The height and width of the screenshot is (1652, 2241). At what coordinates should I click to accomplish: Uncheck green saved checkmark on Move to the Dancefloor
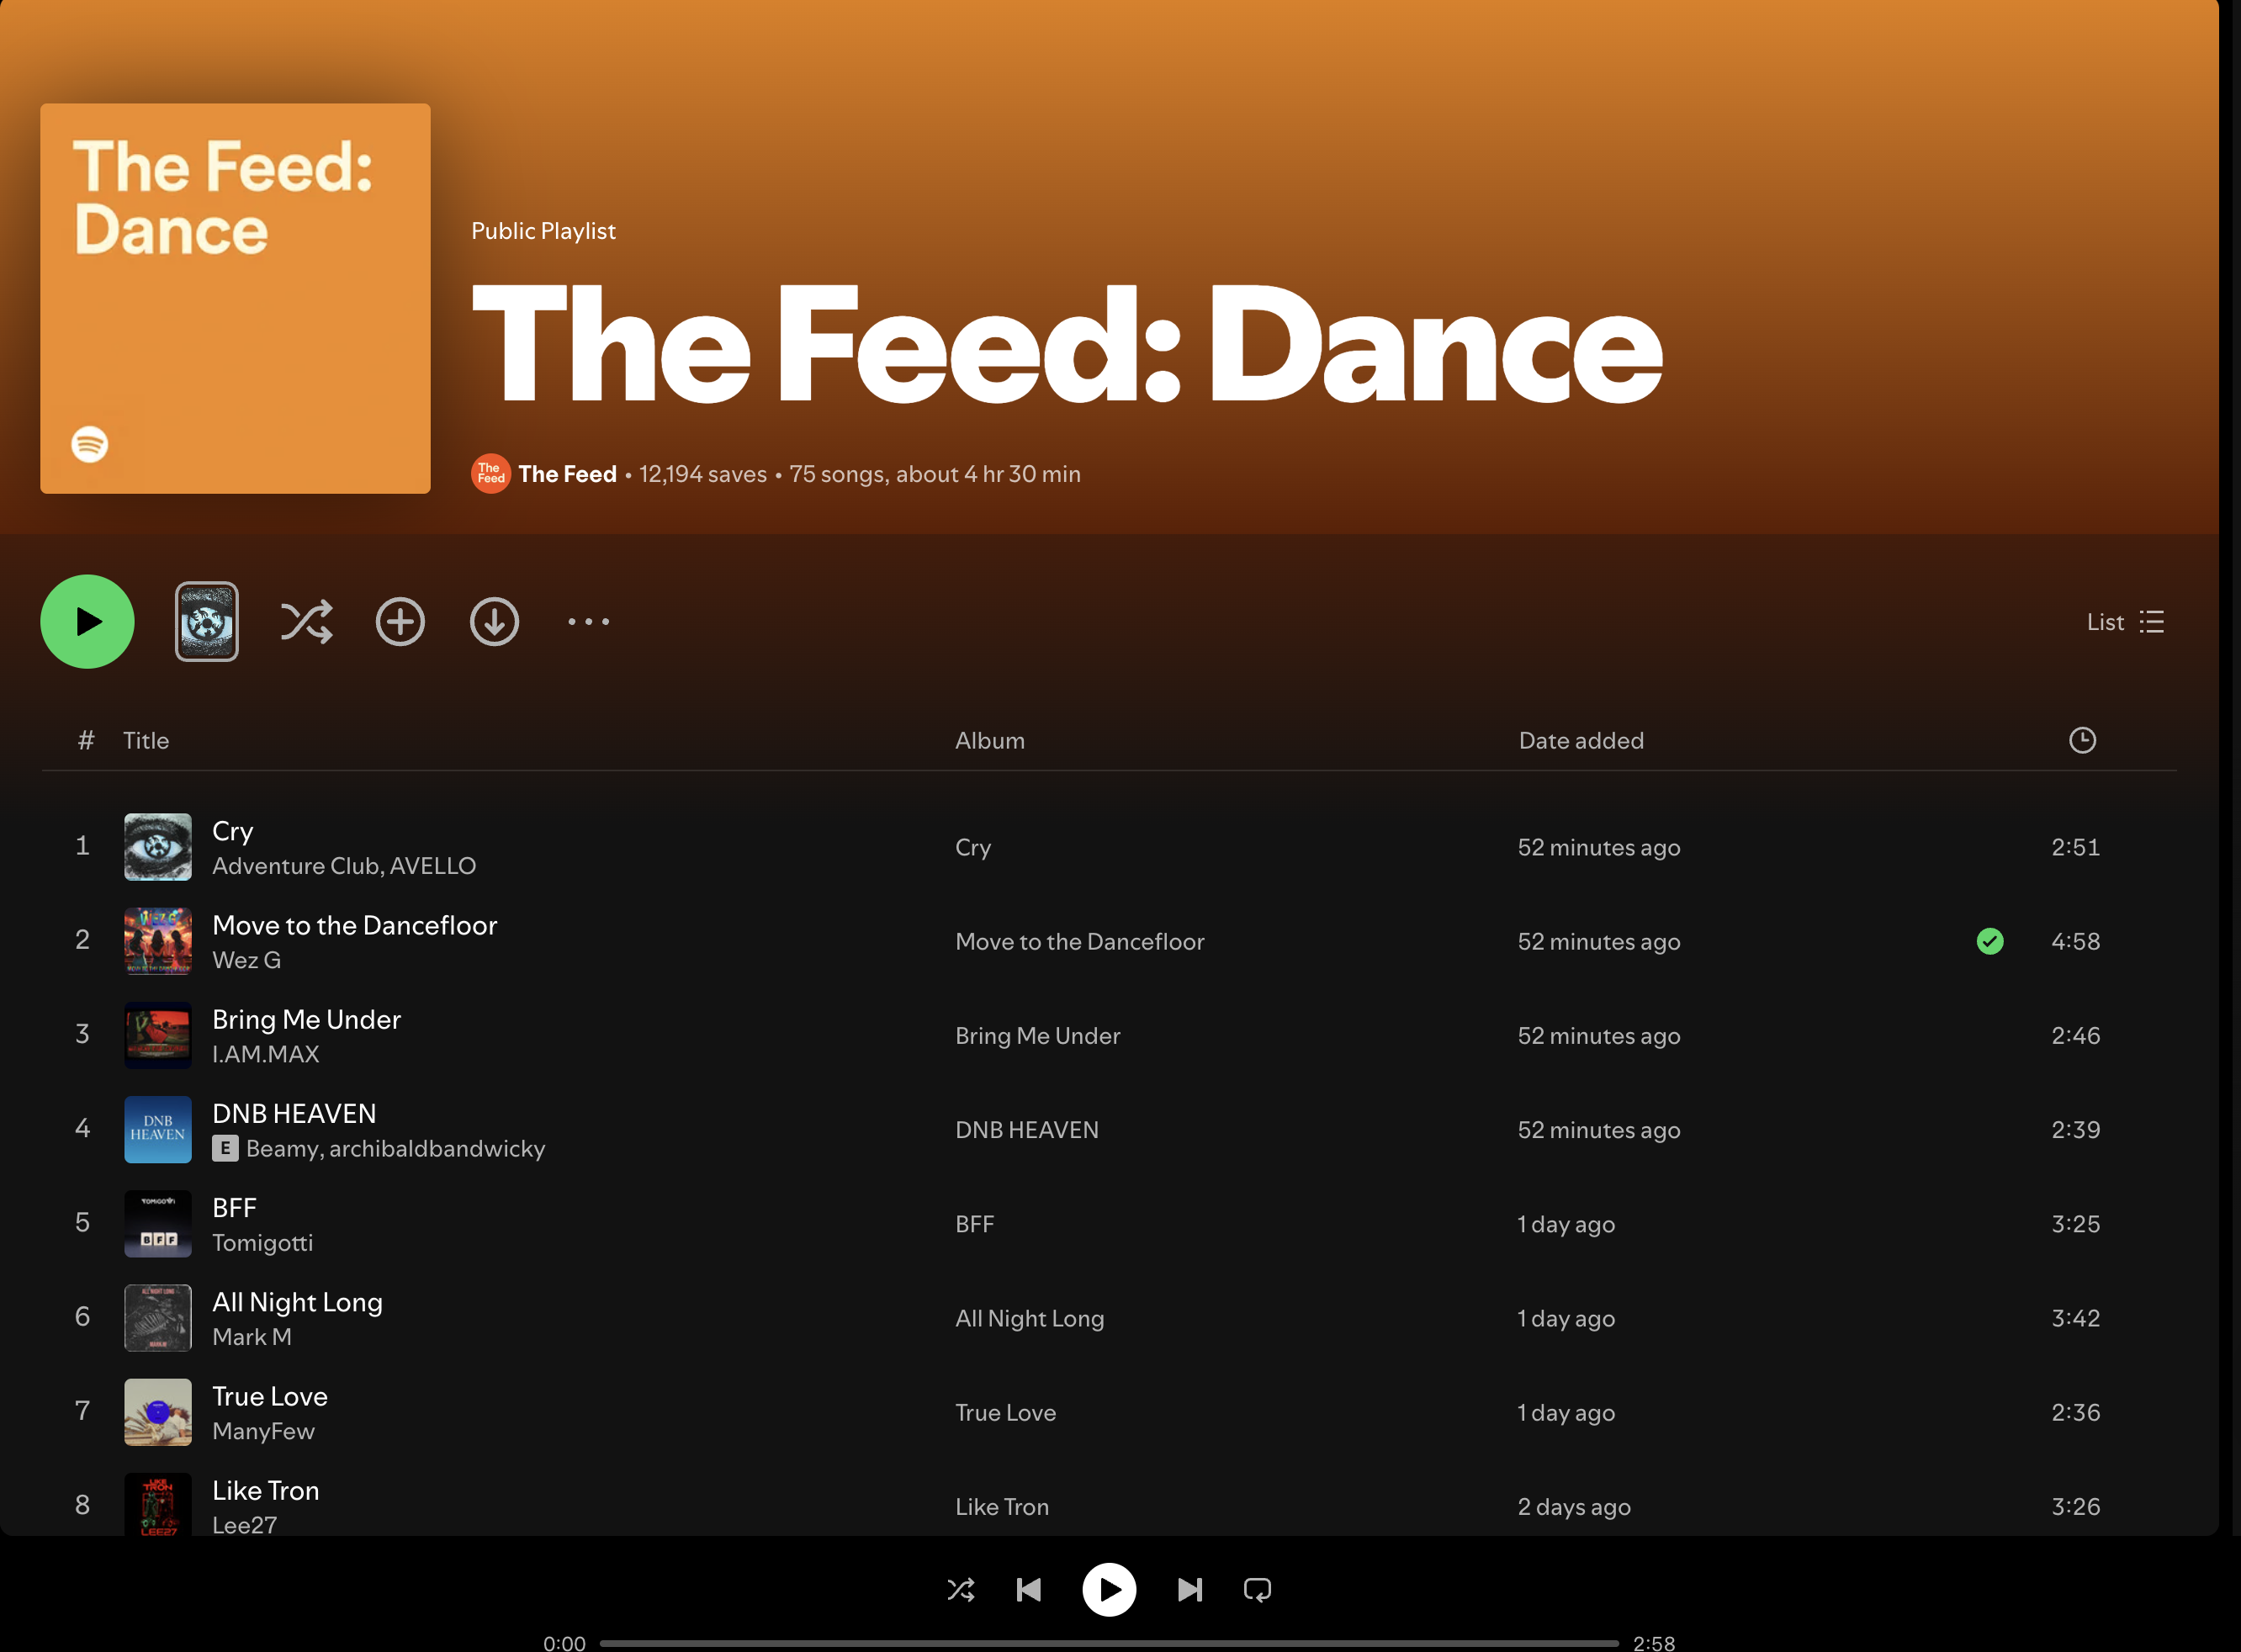(x=1990, y=941)
